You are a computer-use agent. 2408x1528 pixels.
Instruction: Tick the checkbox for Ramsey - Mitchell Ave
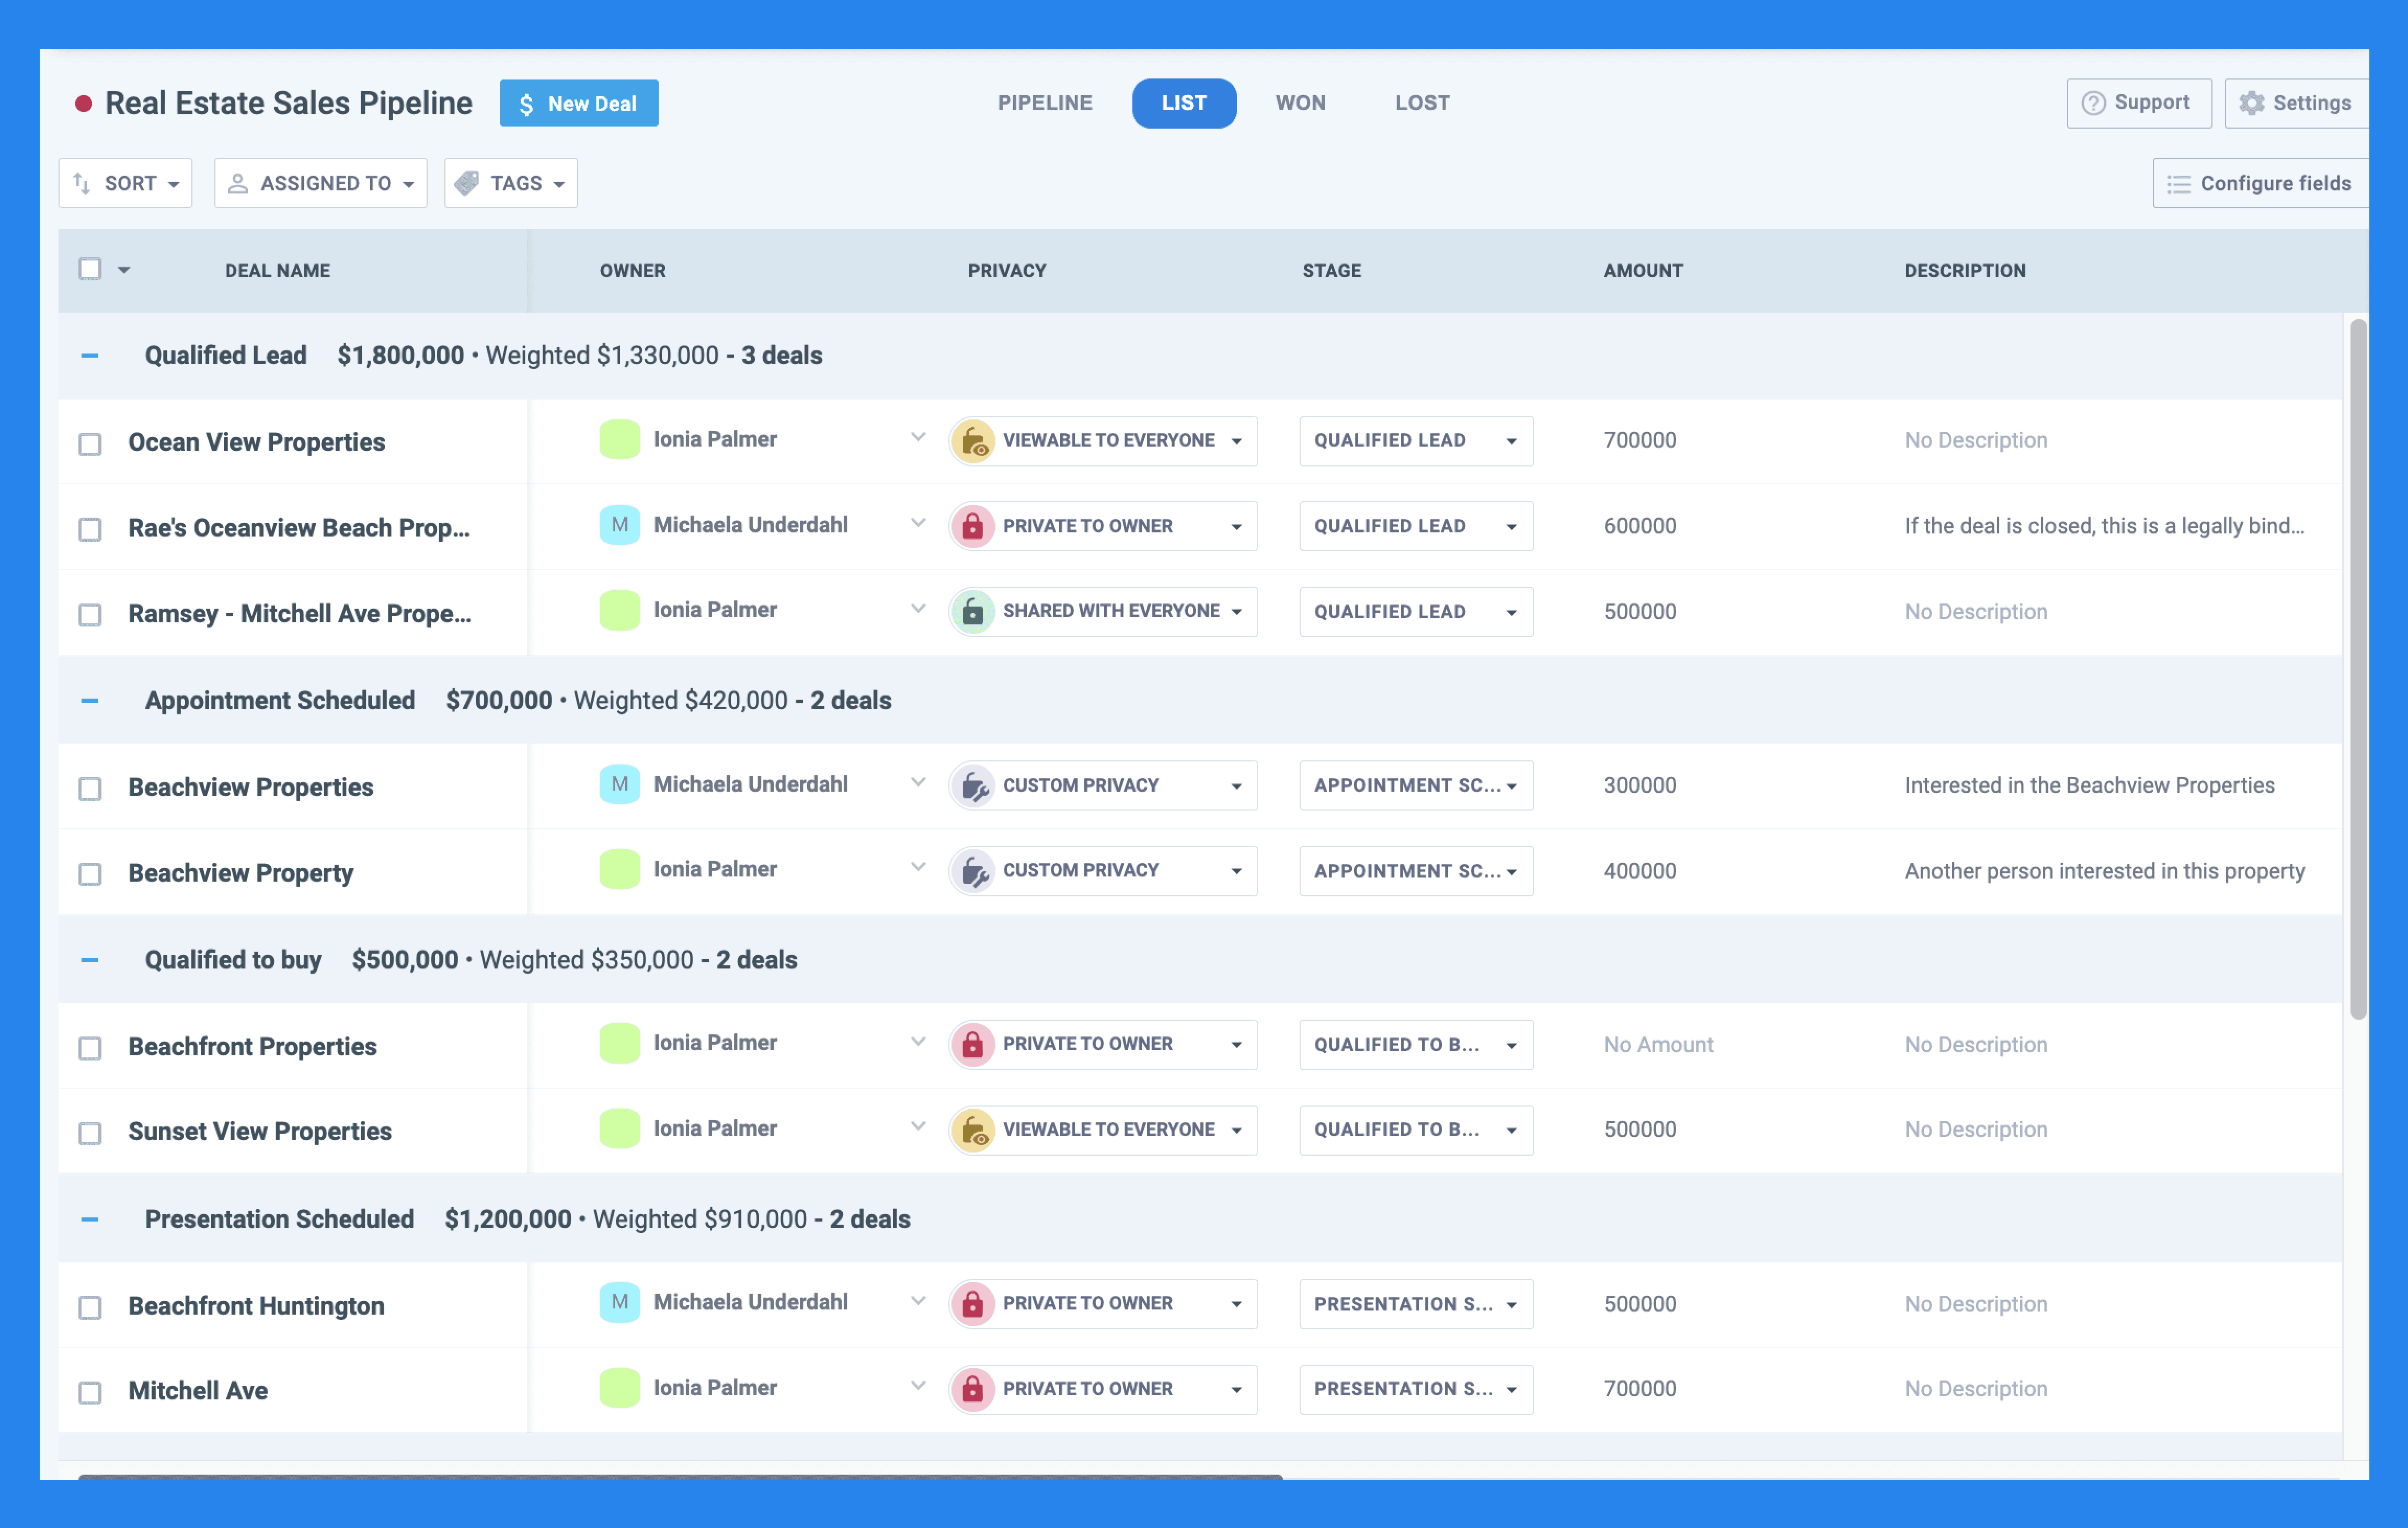(90, 614)
